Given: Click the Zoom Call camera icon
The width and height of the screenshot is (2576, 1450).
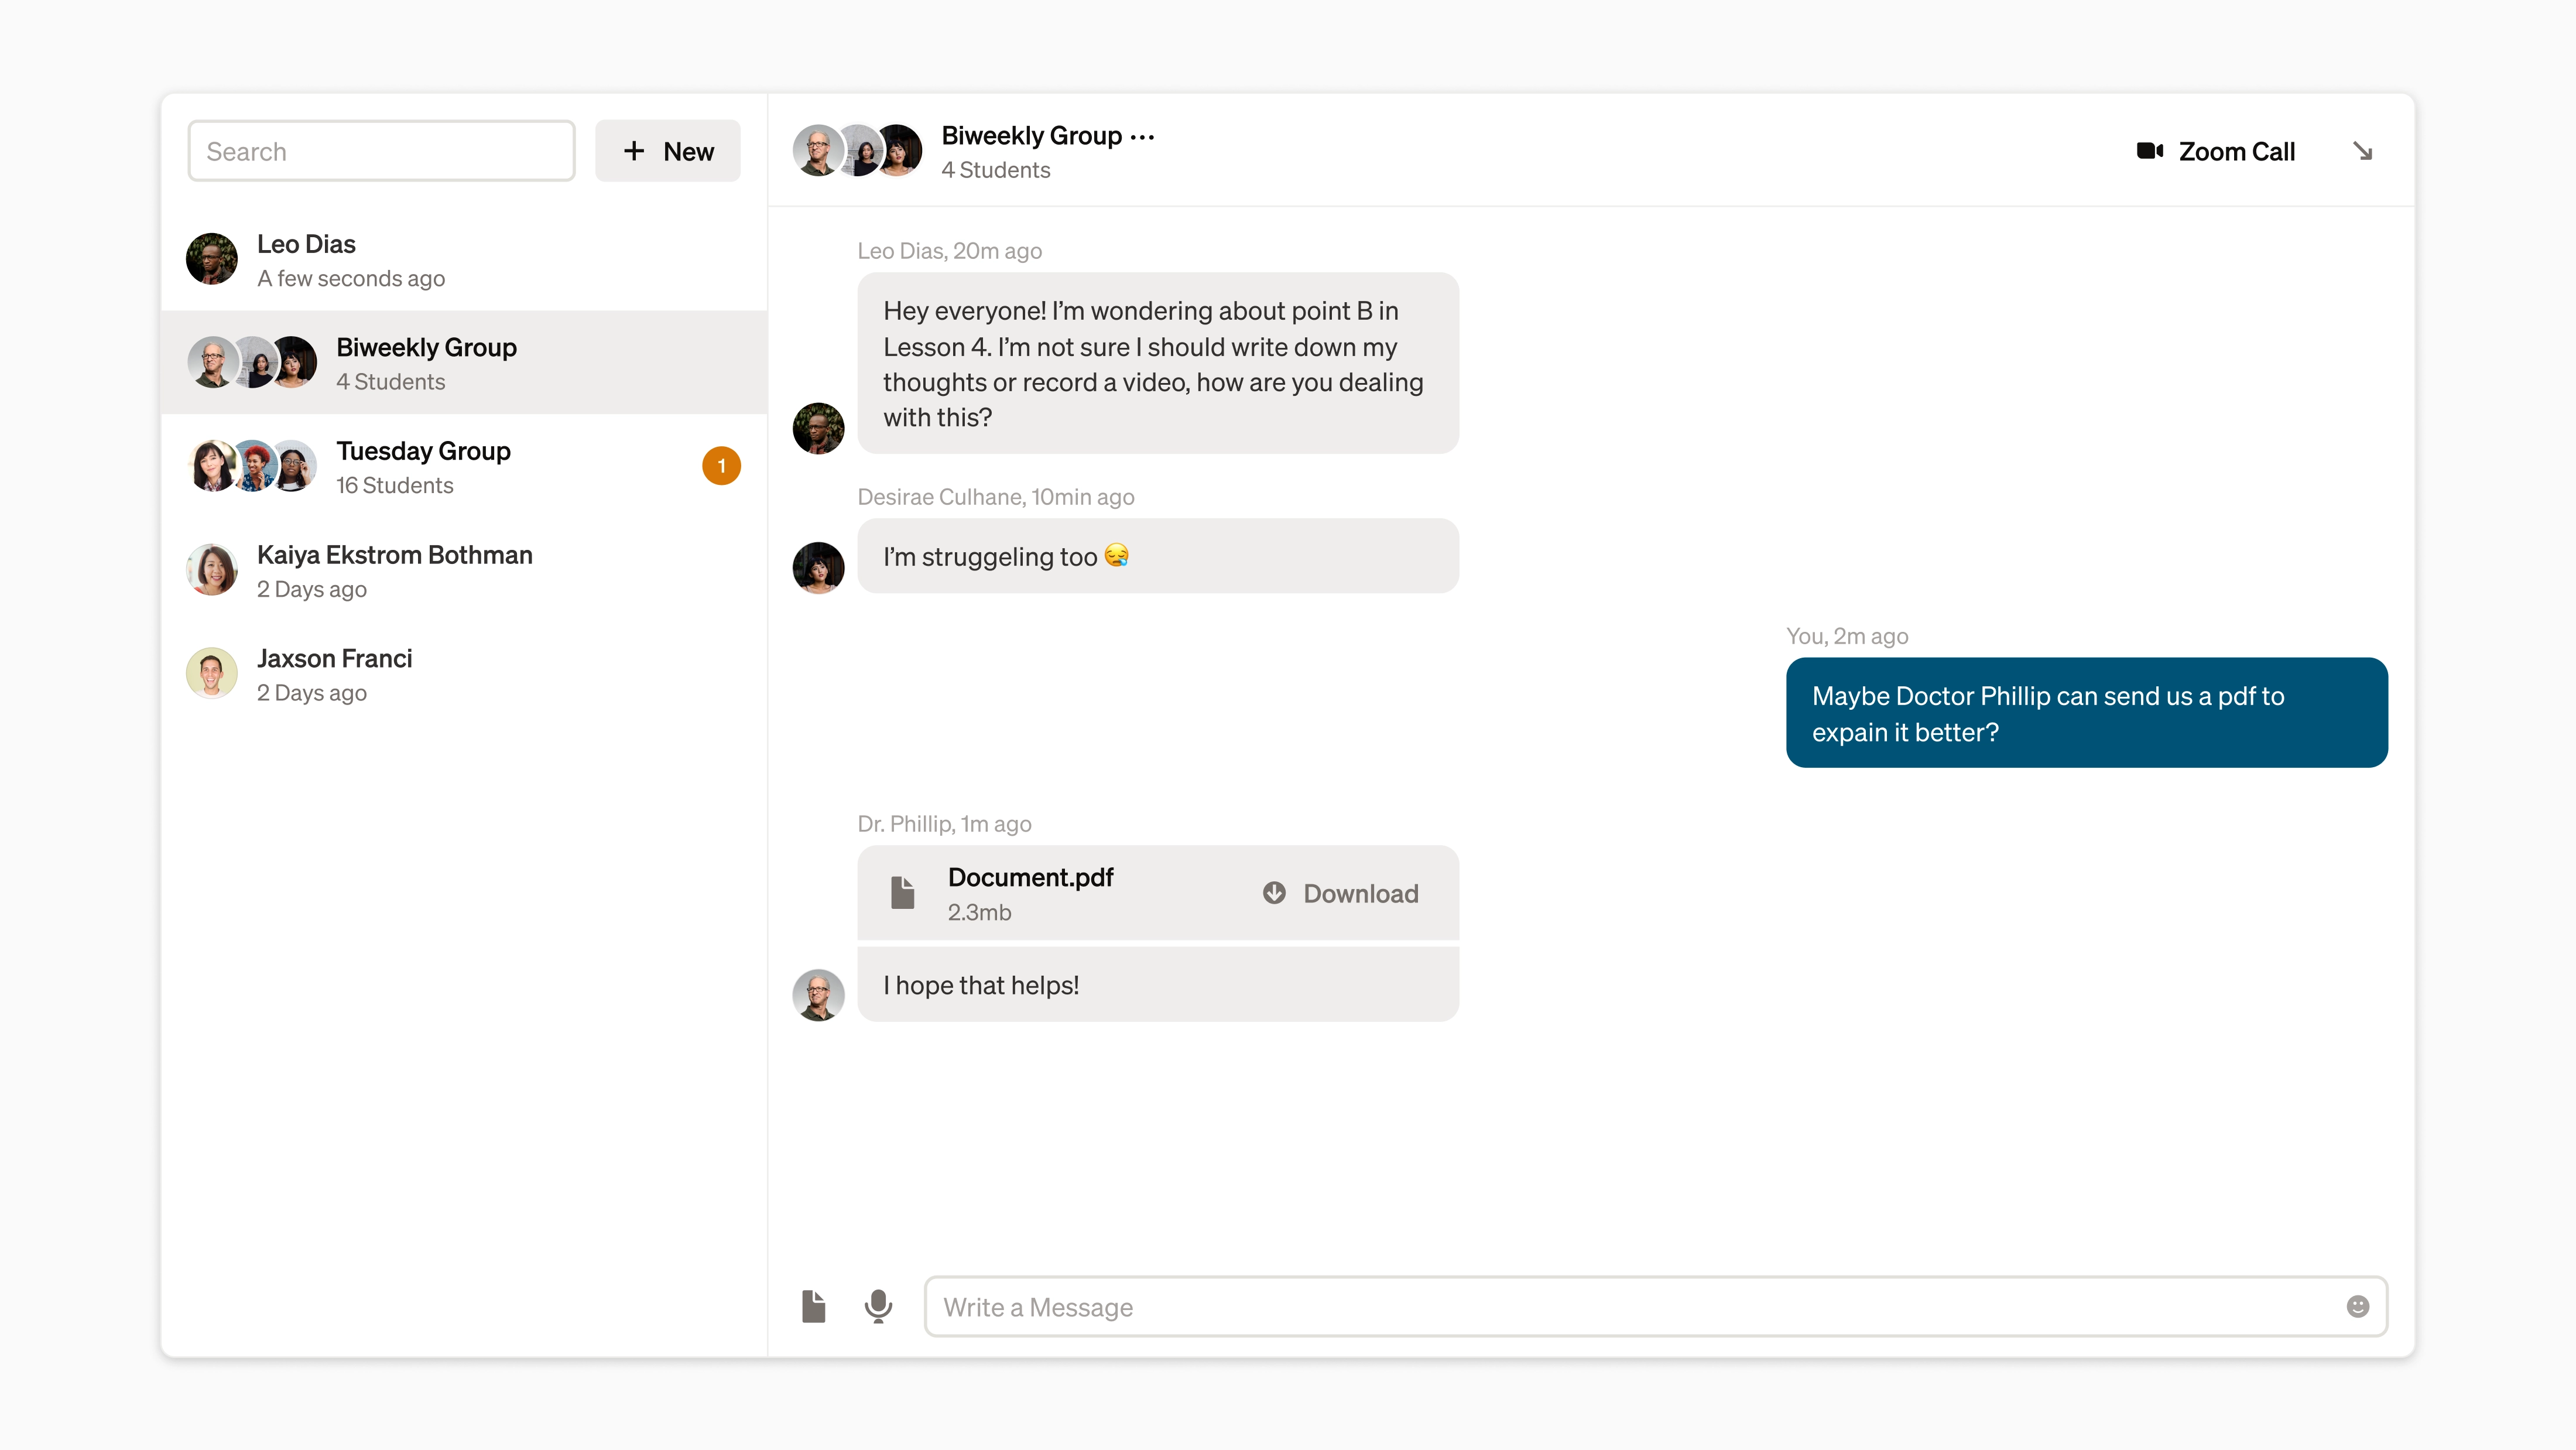Looking at the screenshot, I should point(2149,151).
